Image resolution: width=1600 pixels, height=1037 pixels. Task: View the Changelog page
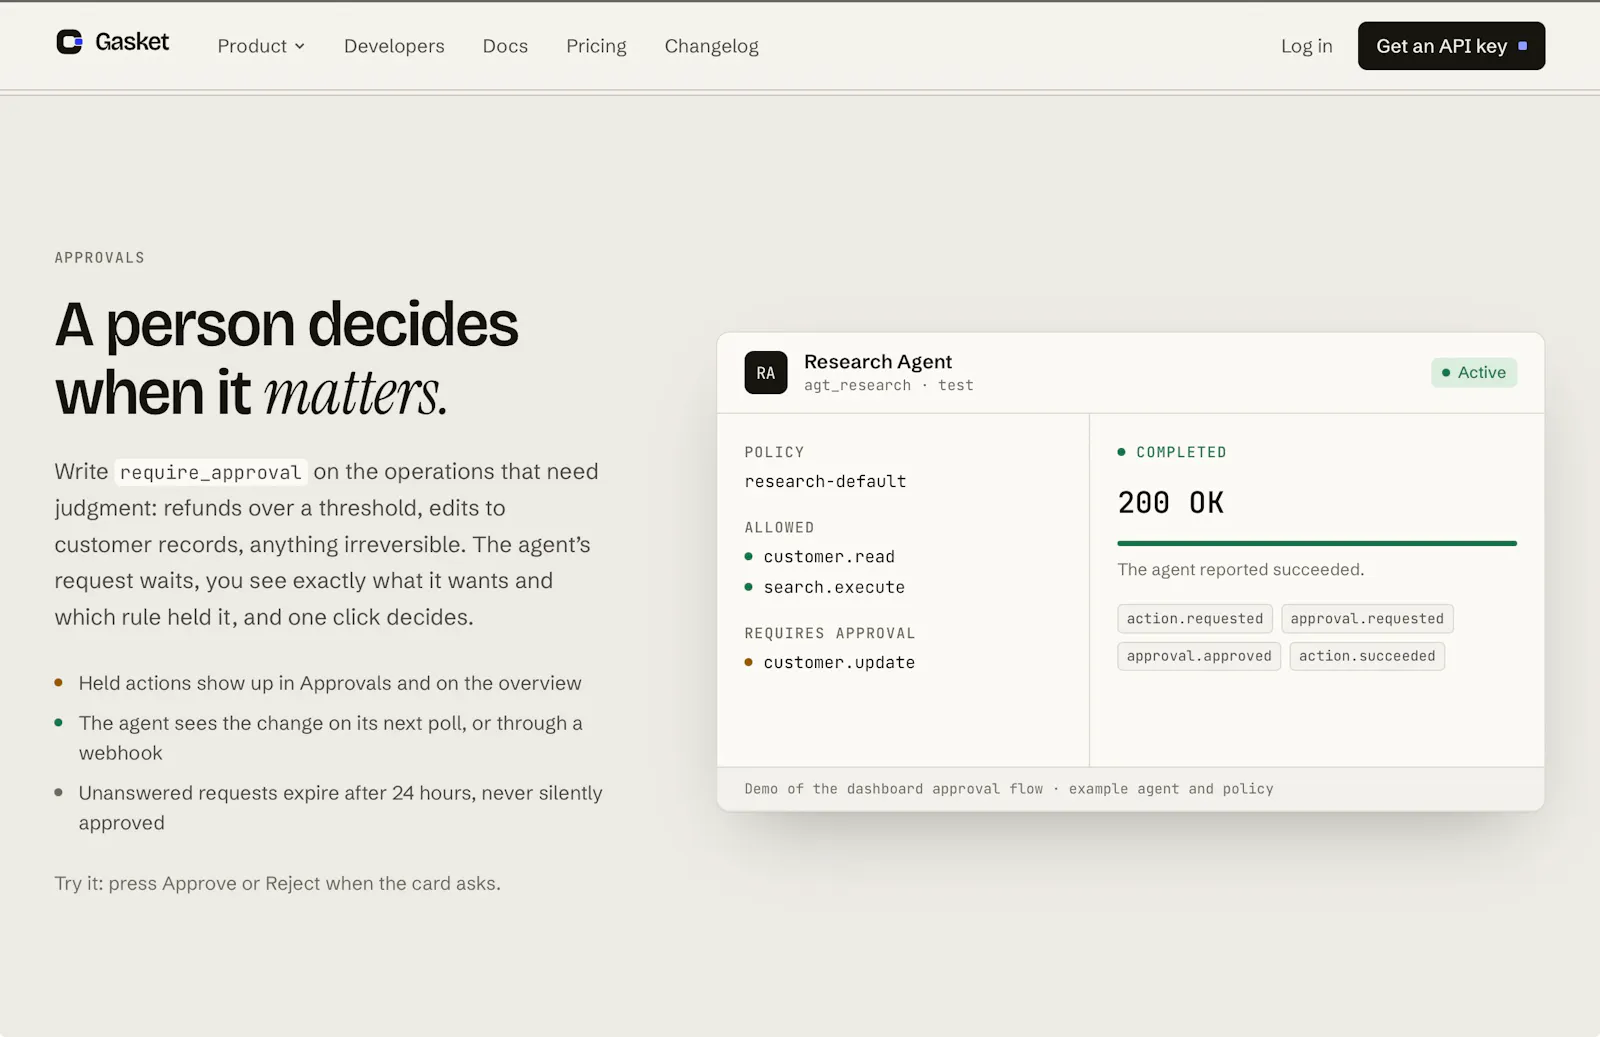tap(711, 46)
